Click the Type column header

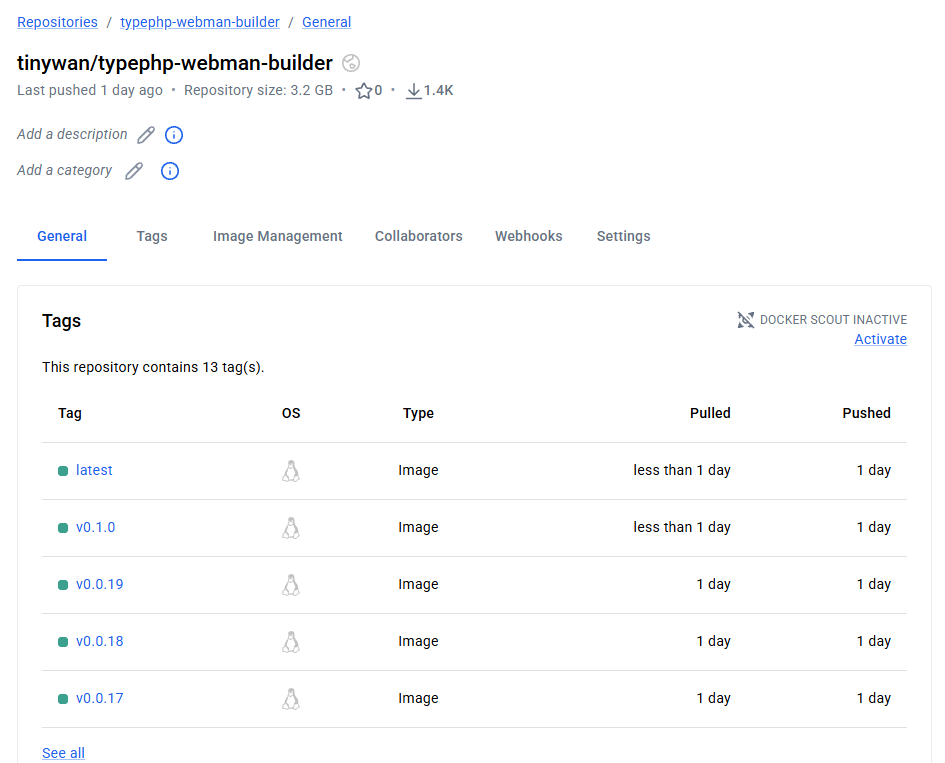(x=418, y=413)
